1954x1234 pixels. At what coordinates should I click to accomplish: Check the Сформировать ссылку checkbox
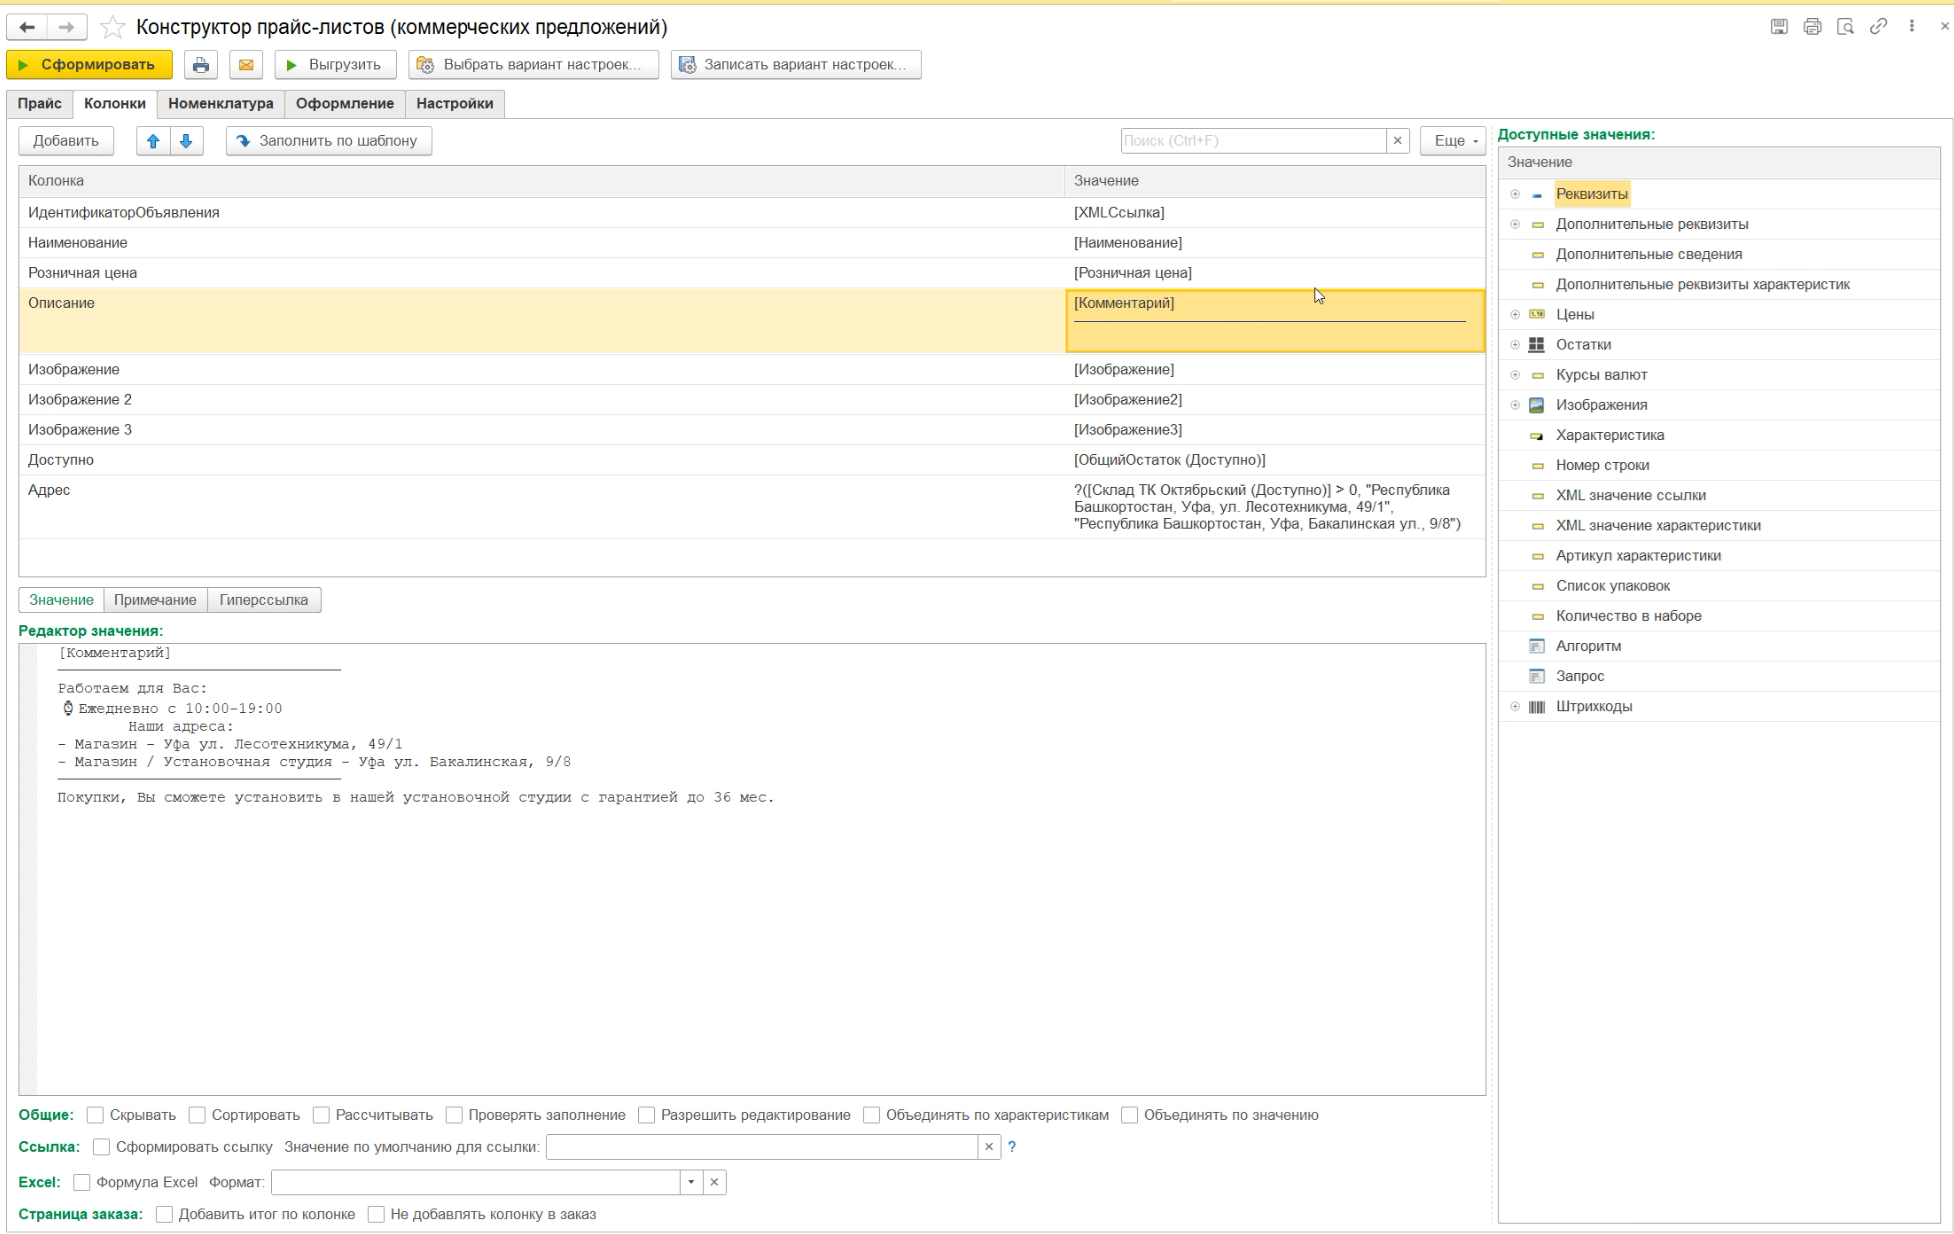pyautogui.click(x=101, y=1147)
